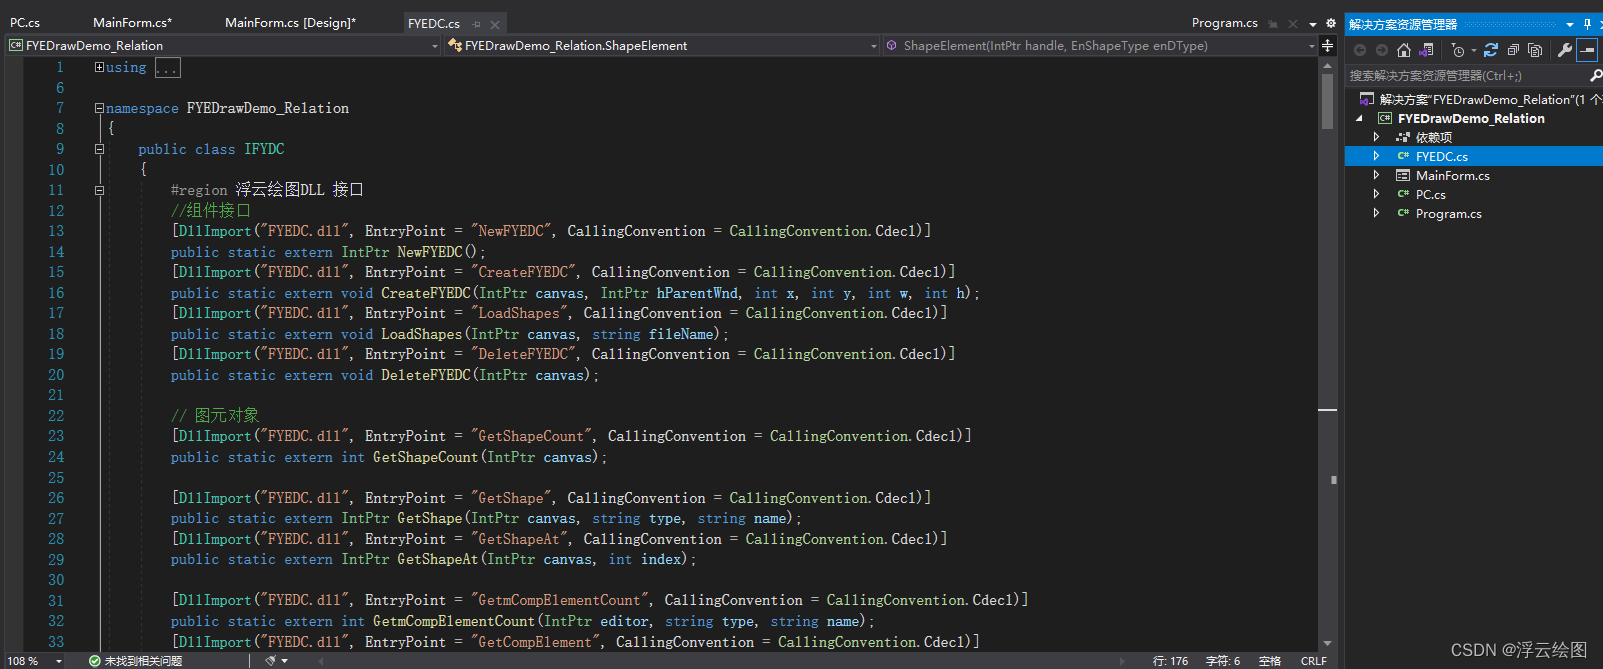1603x669 pixels.
Task: Open the active documents list dropdown
Action: (x=1313, y=23)
